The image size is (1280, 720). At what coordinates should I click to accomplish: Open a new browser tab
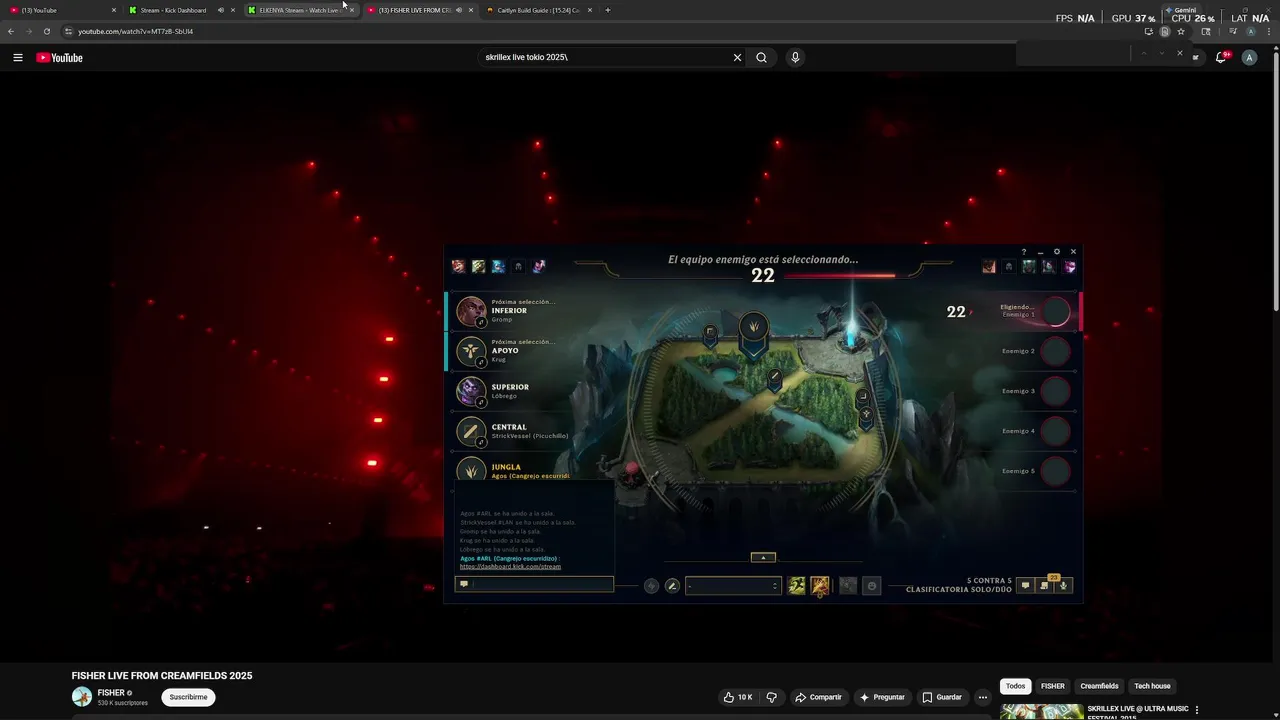coord(608,10)
